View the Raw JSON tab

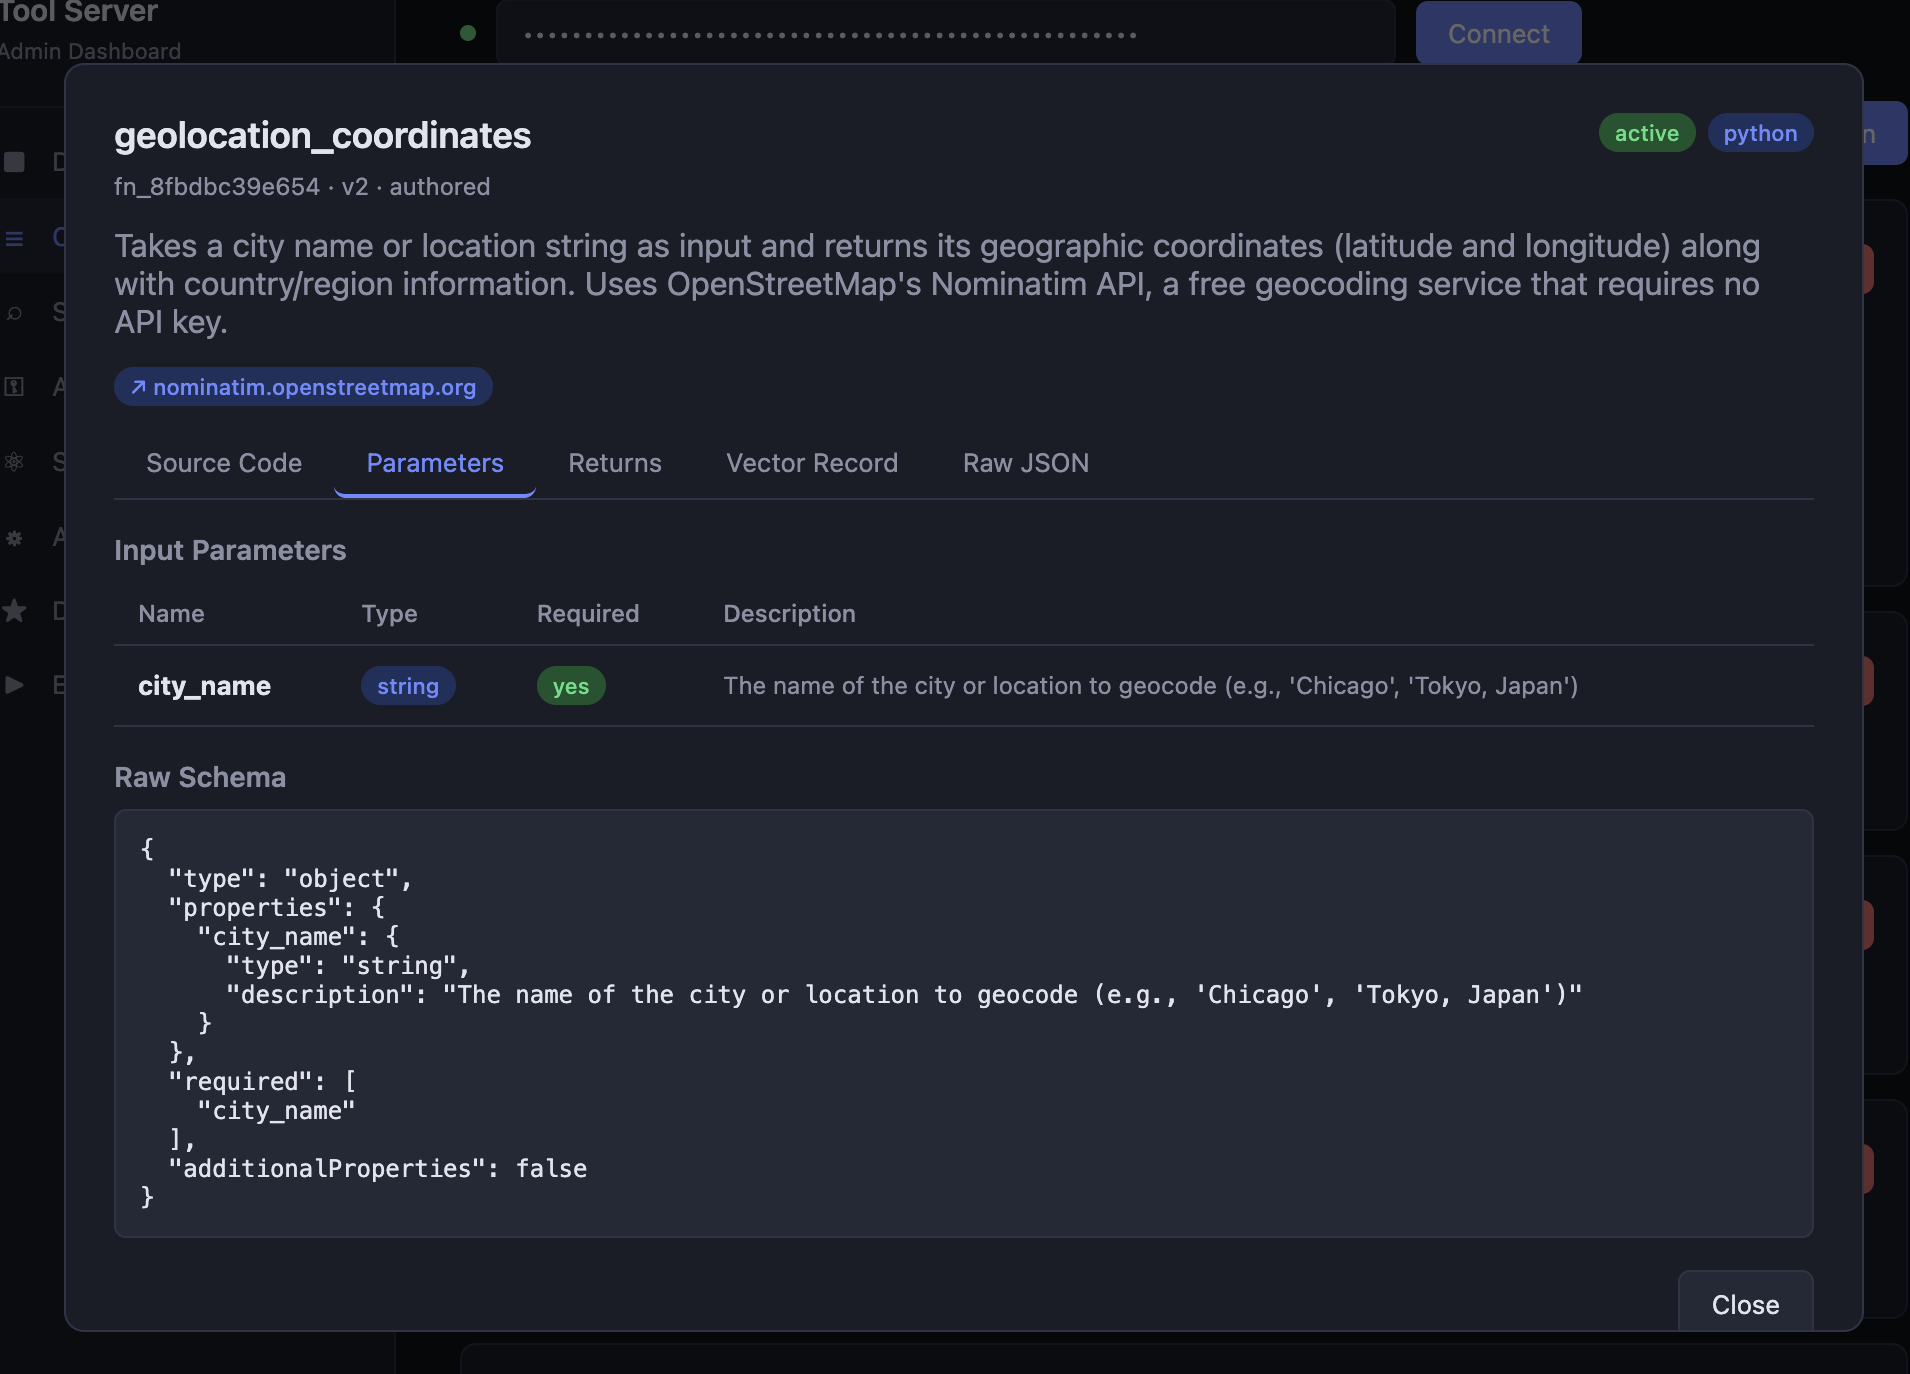1026,463
